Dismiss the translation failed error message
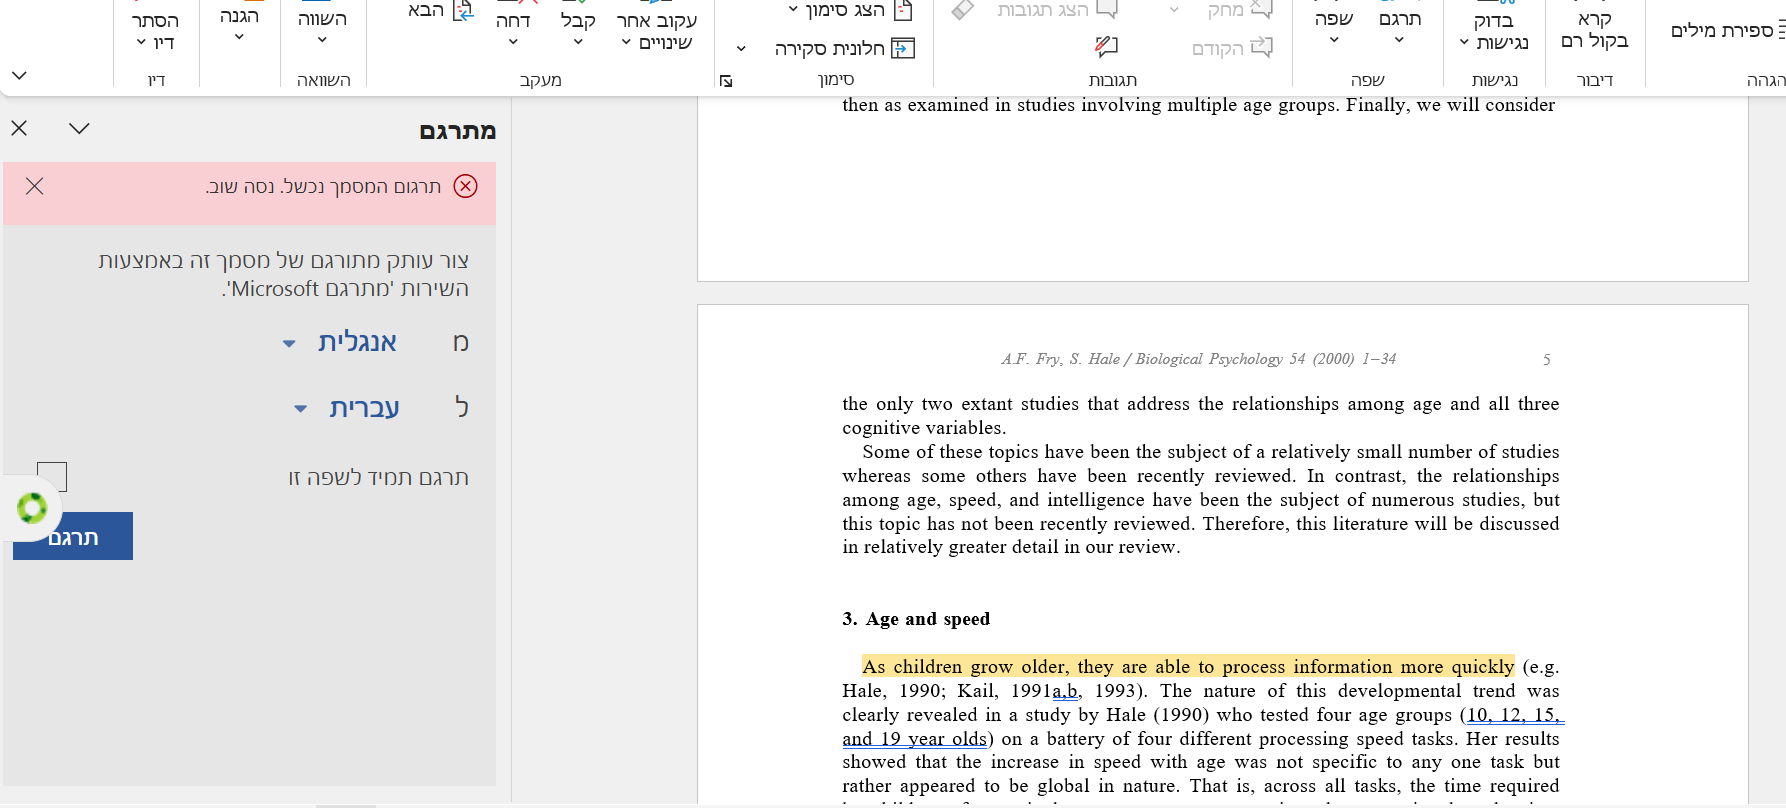The image size is (1786, 808). pyautogui.click(x=35, y=186)
